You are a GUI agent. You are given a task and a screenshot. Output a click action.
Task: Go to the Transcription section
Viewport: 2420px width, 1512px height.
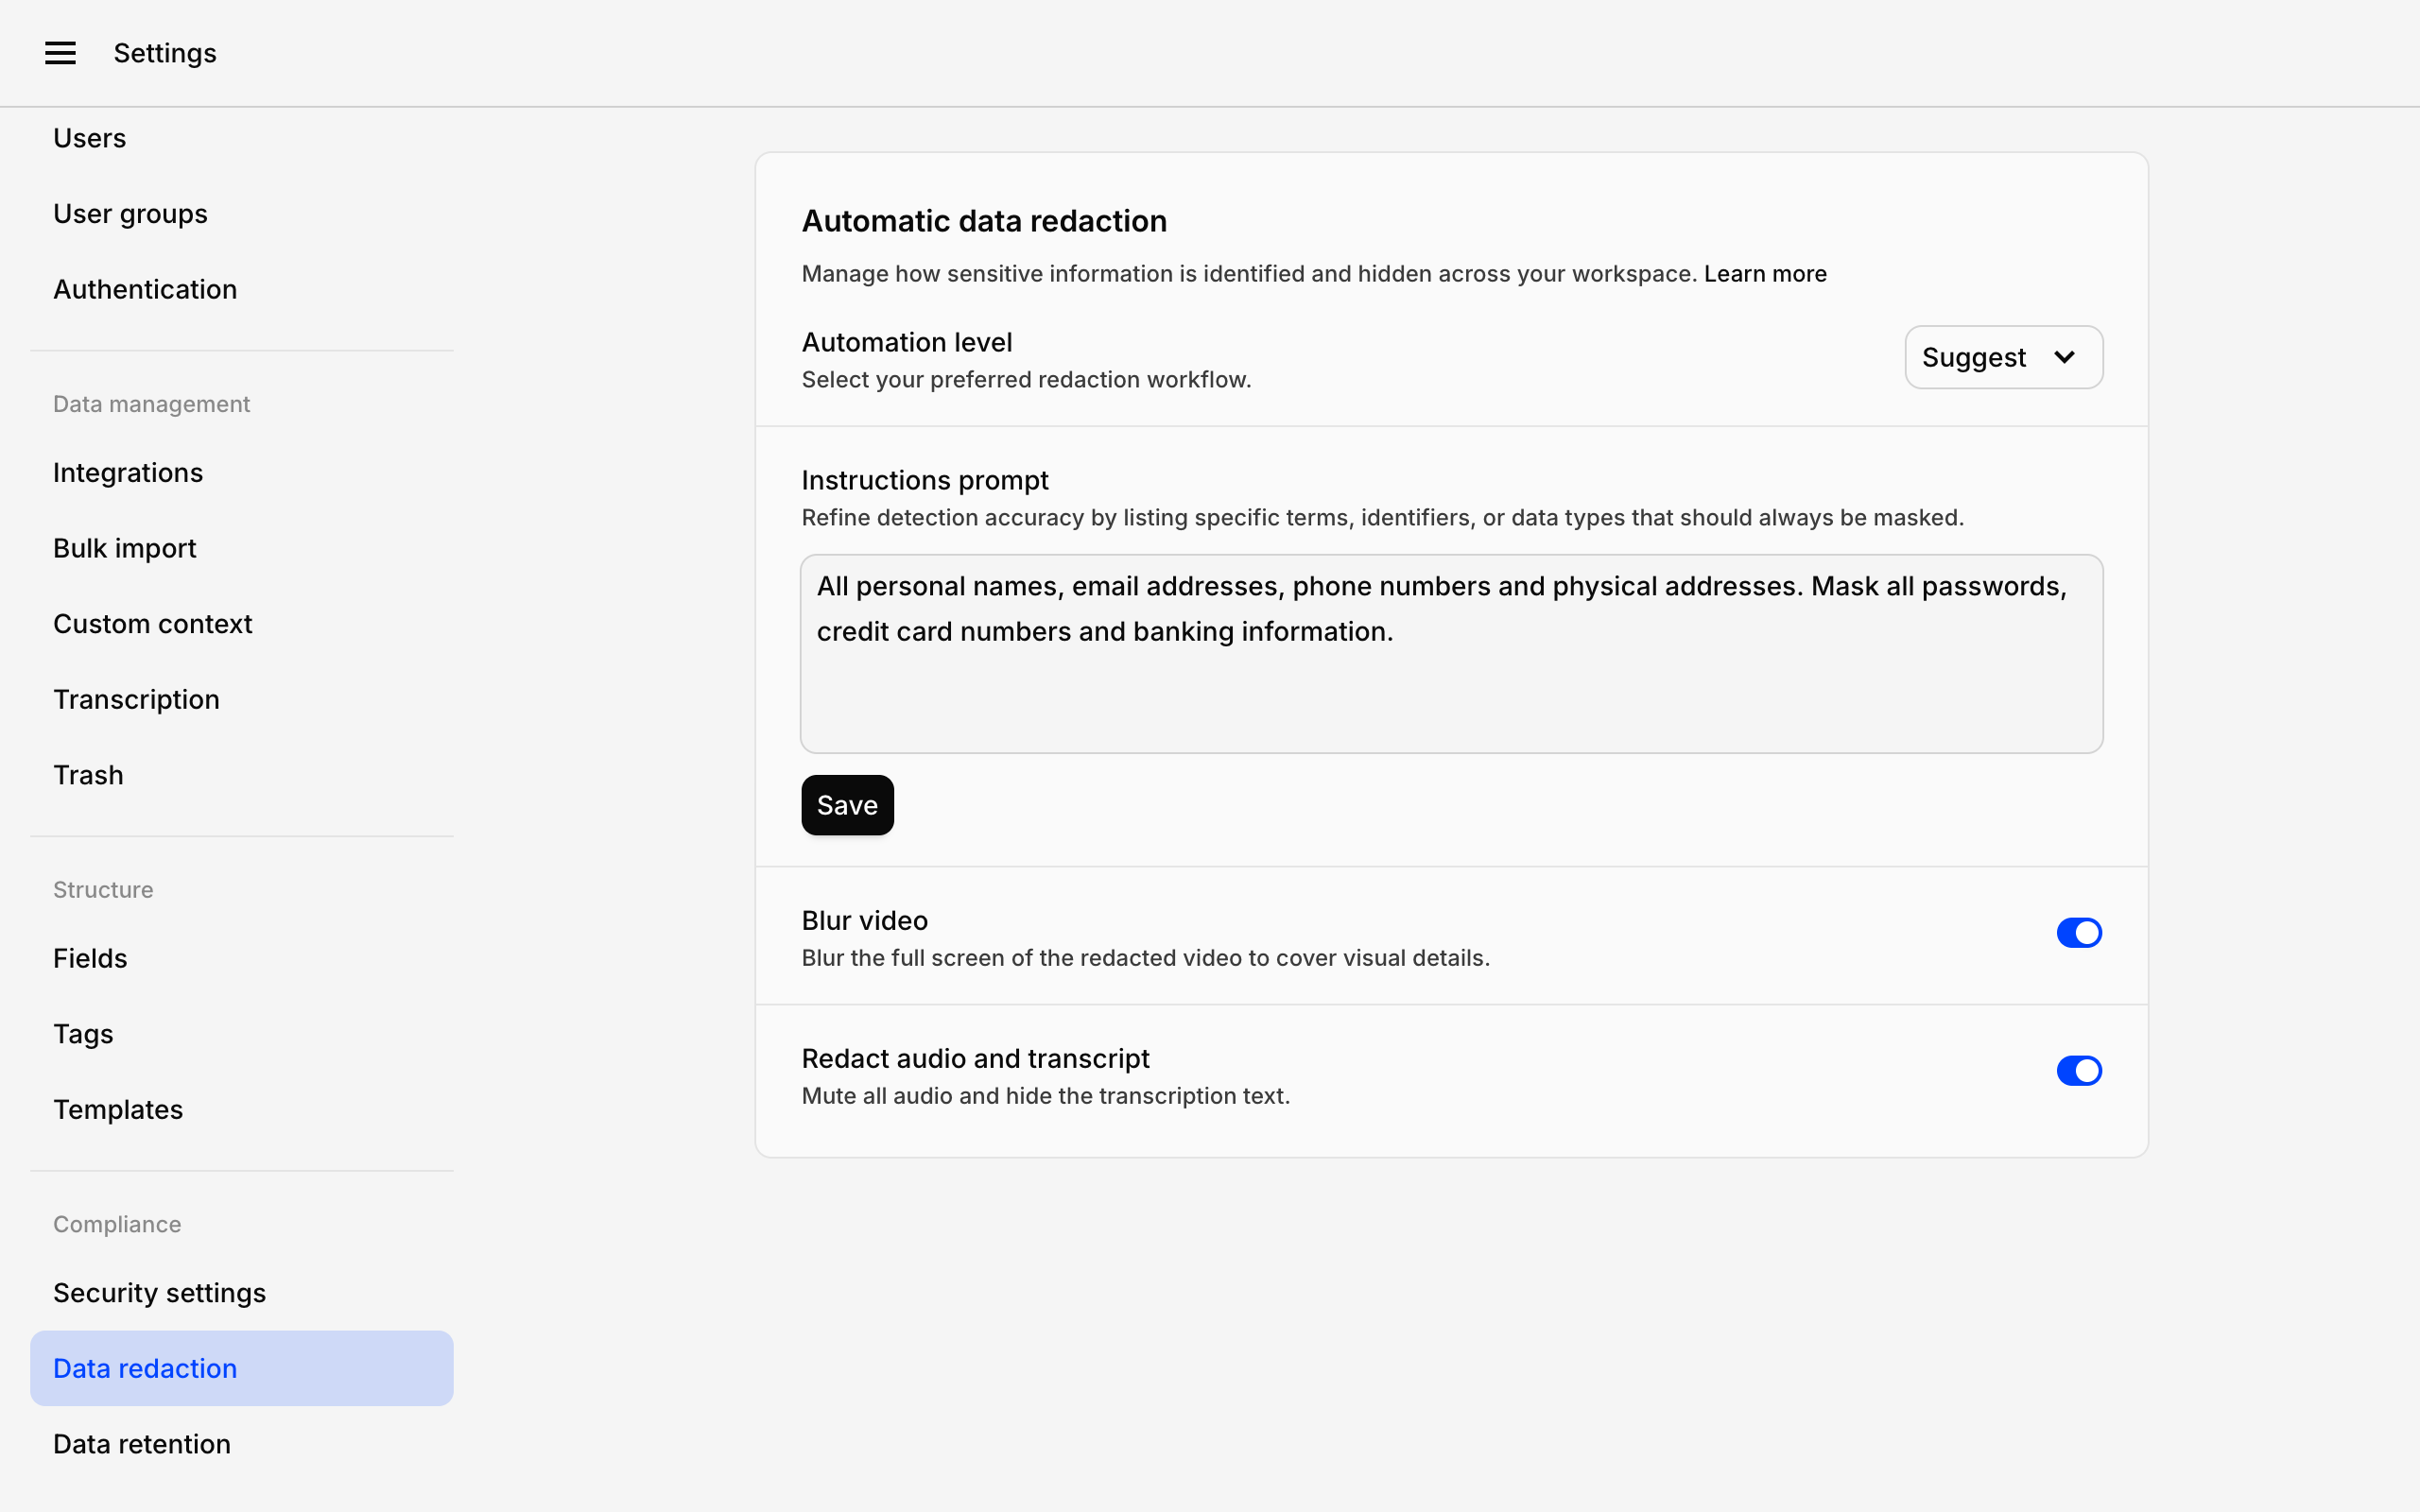(x=136, y=698)
